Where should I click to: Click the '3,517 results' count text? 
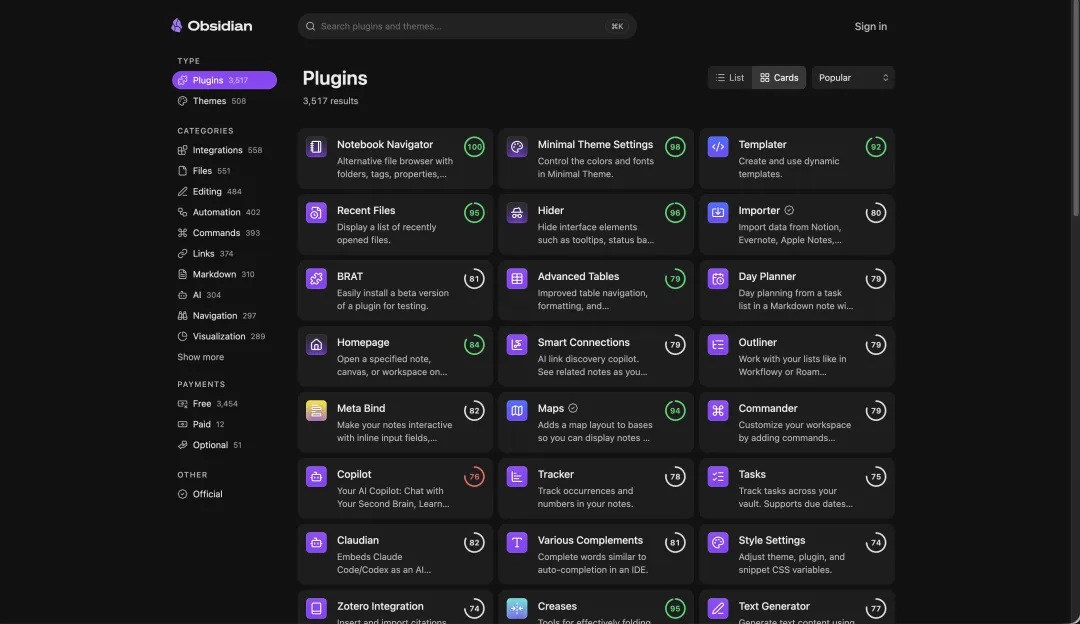(331, 101)
